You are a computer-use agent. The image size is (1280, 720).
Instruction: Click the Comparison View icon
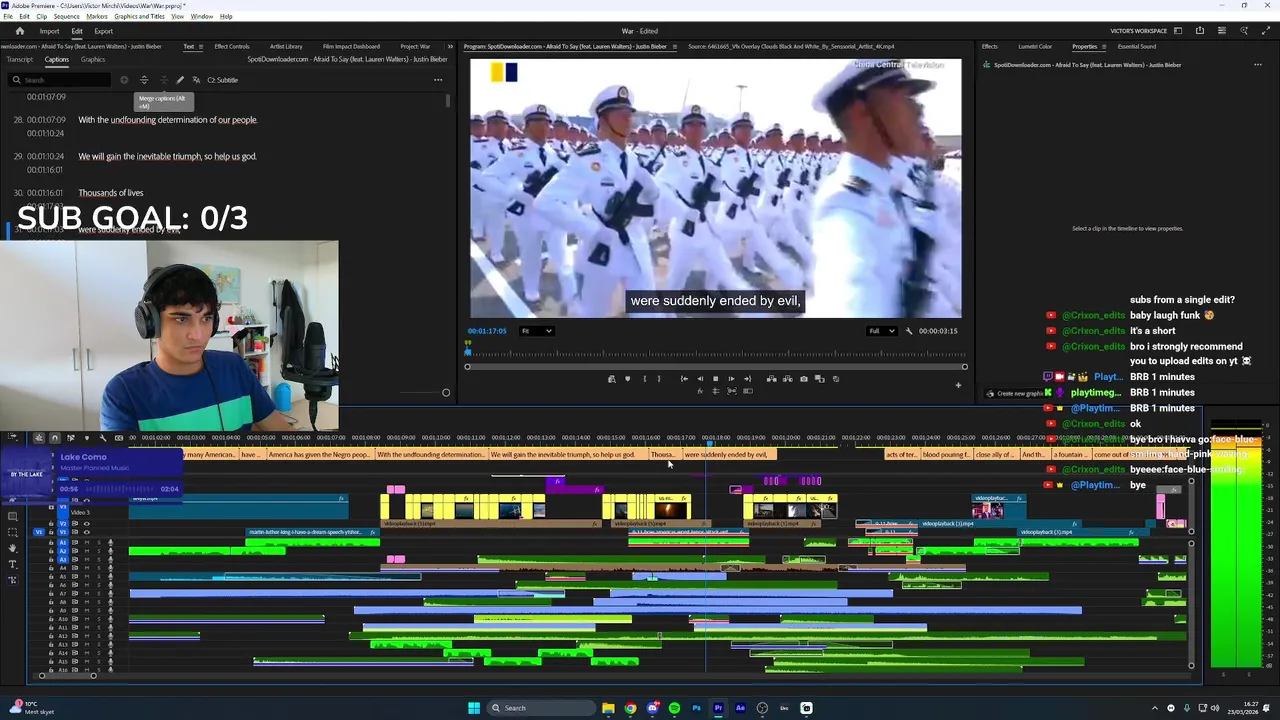(x=820, y=379)
